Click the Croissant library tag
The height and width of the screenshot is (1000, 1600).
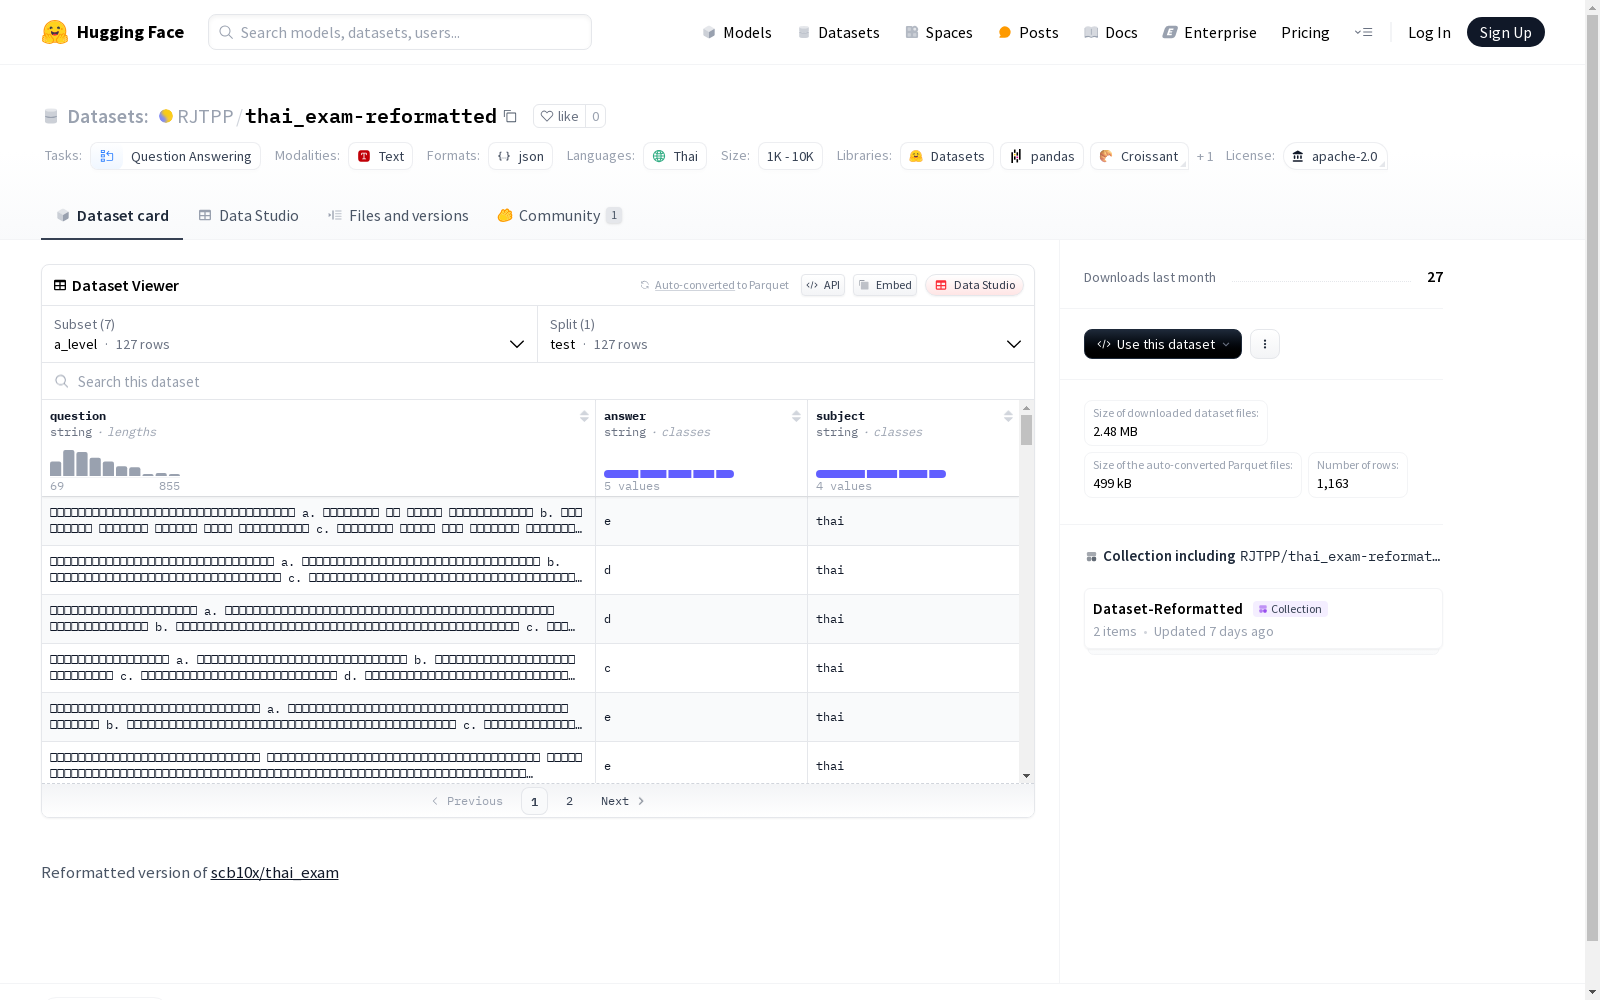(1139, 156)
